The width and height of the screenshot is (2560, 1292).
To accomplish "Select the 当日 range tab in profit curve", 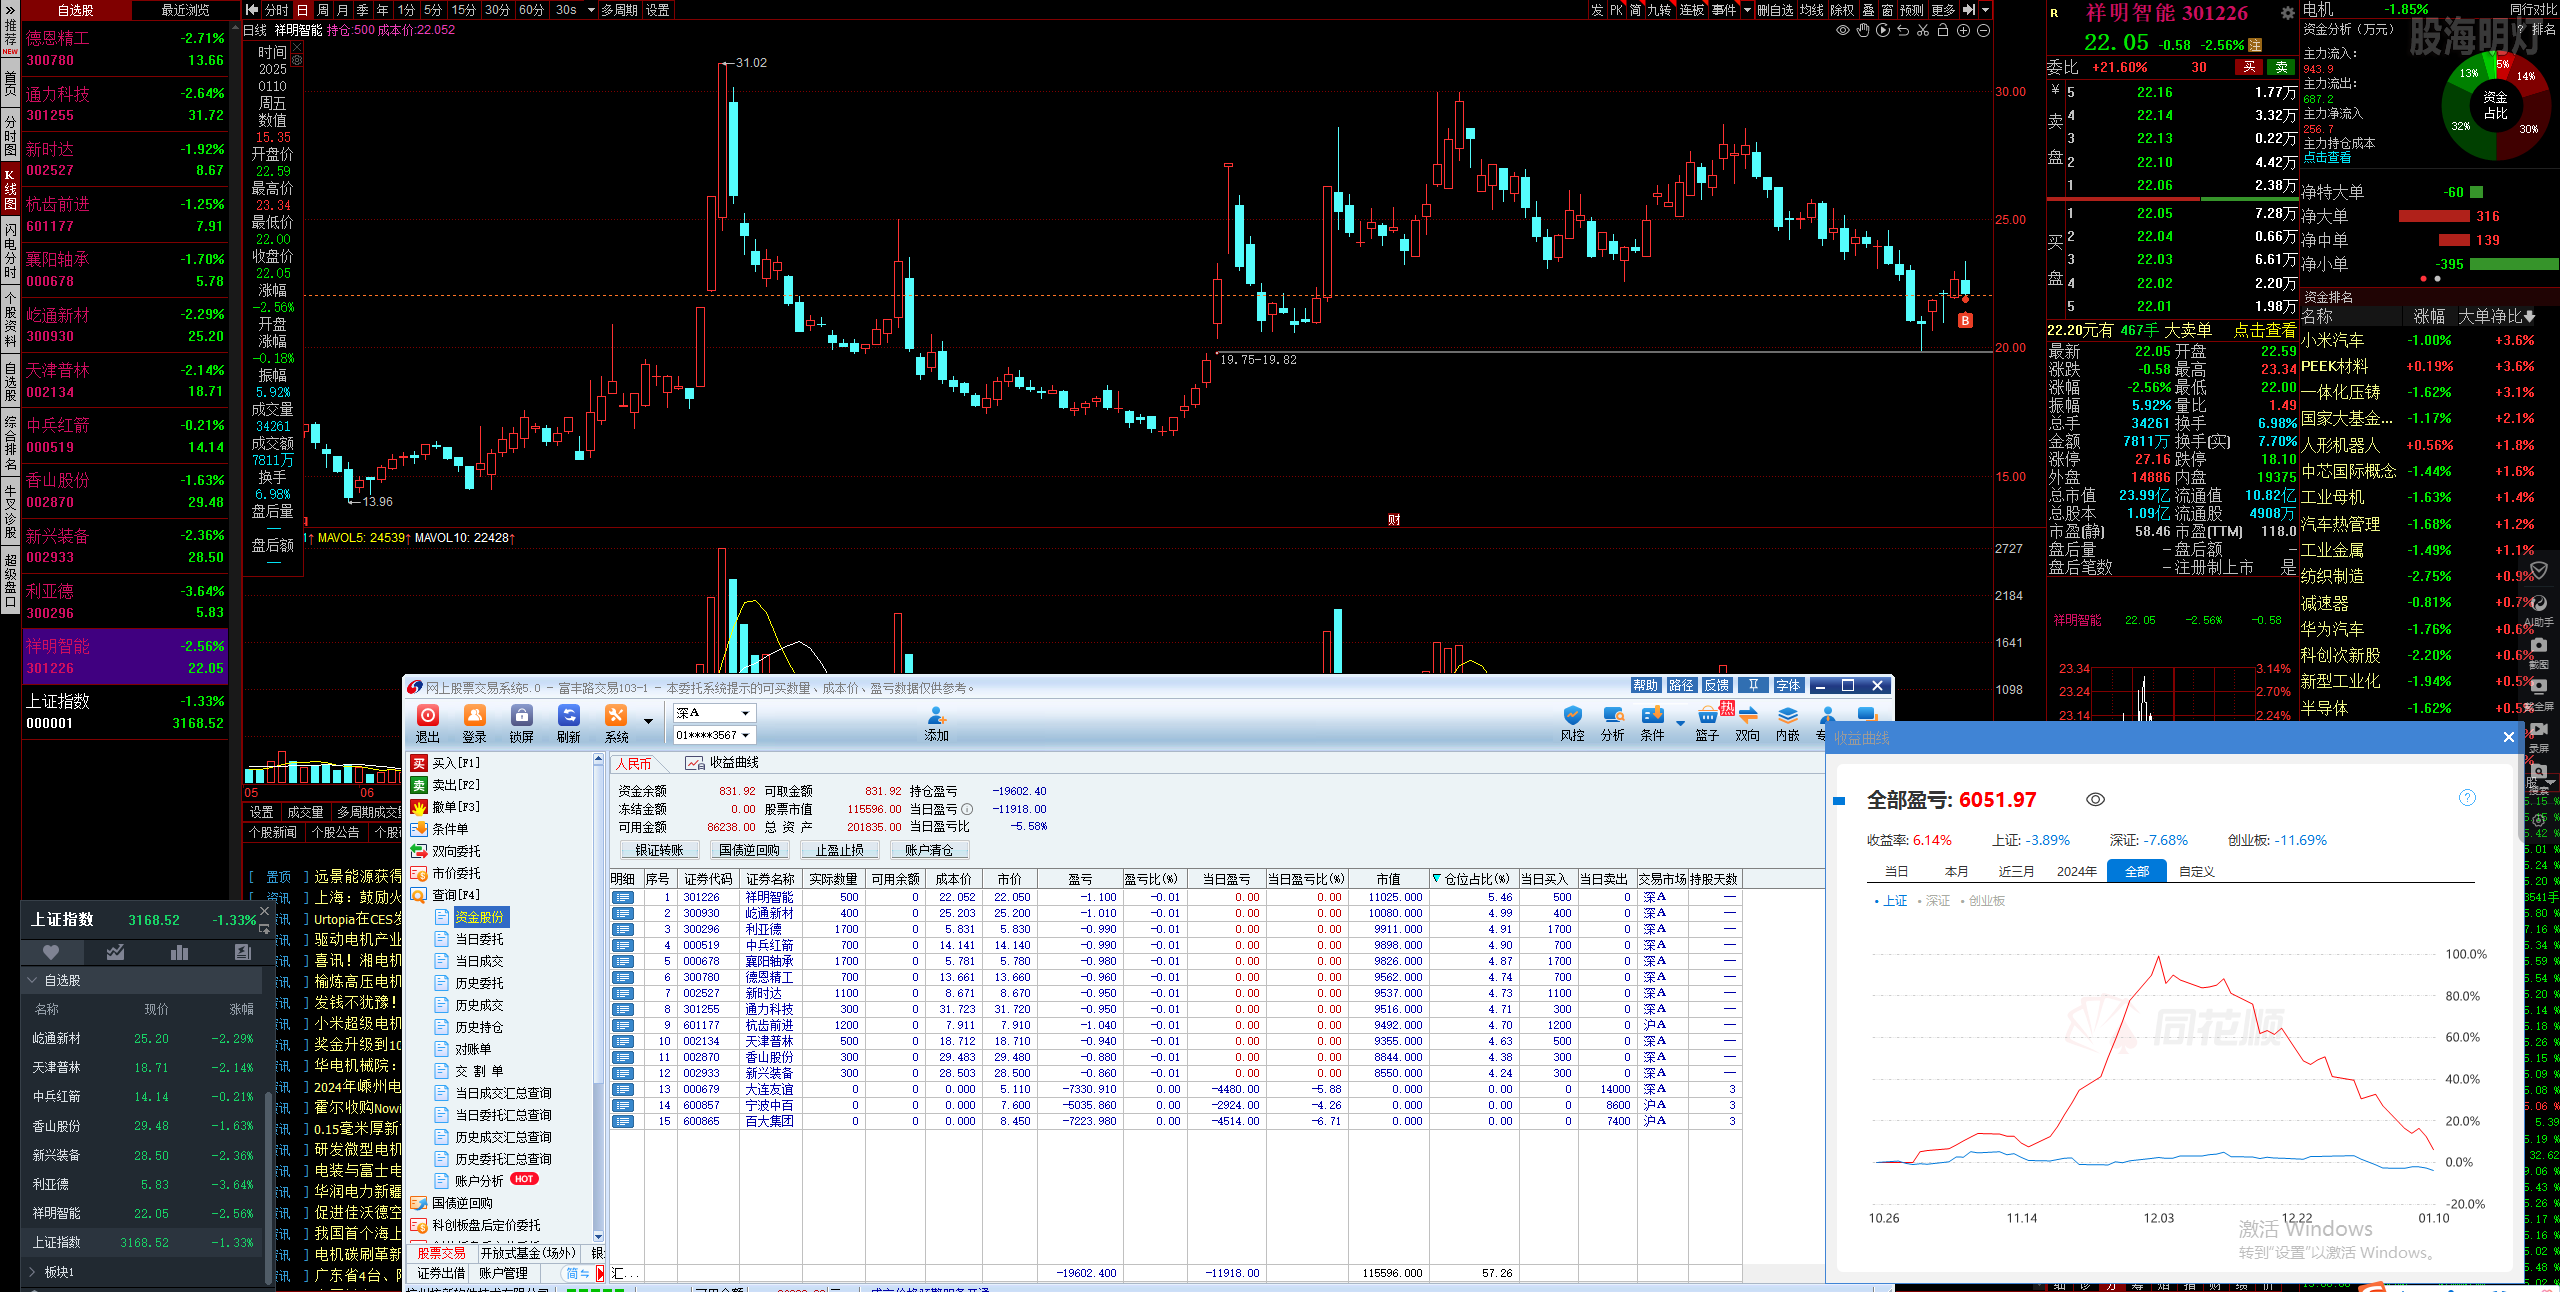I will click(x=1896, y=871).
